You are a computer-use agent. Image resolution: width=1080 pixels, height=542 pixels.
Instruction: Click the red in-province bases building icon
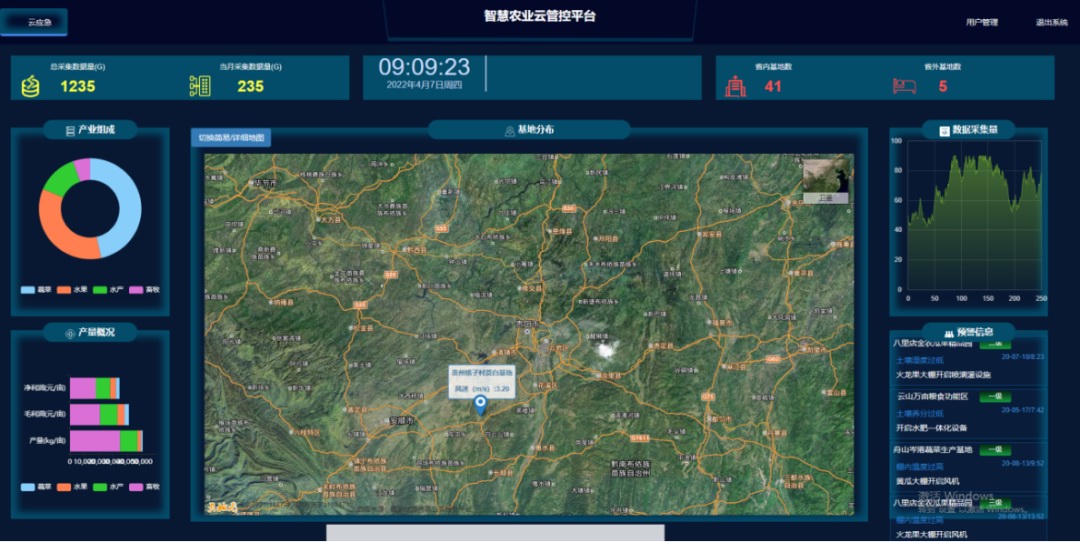coord(736,86)
